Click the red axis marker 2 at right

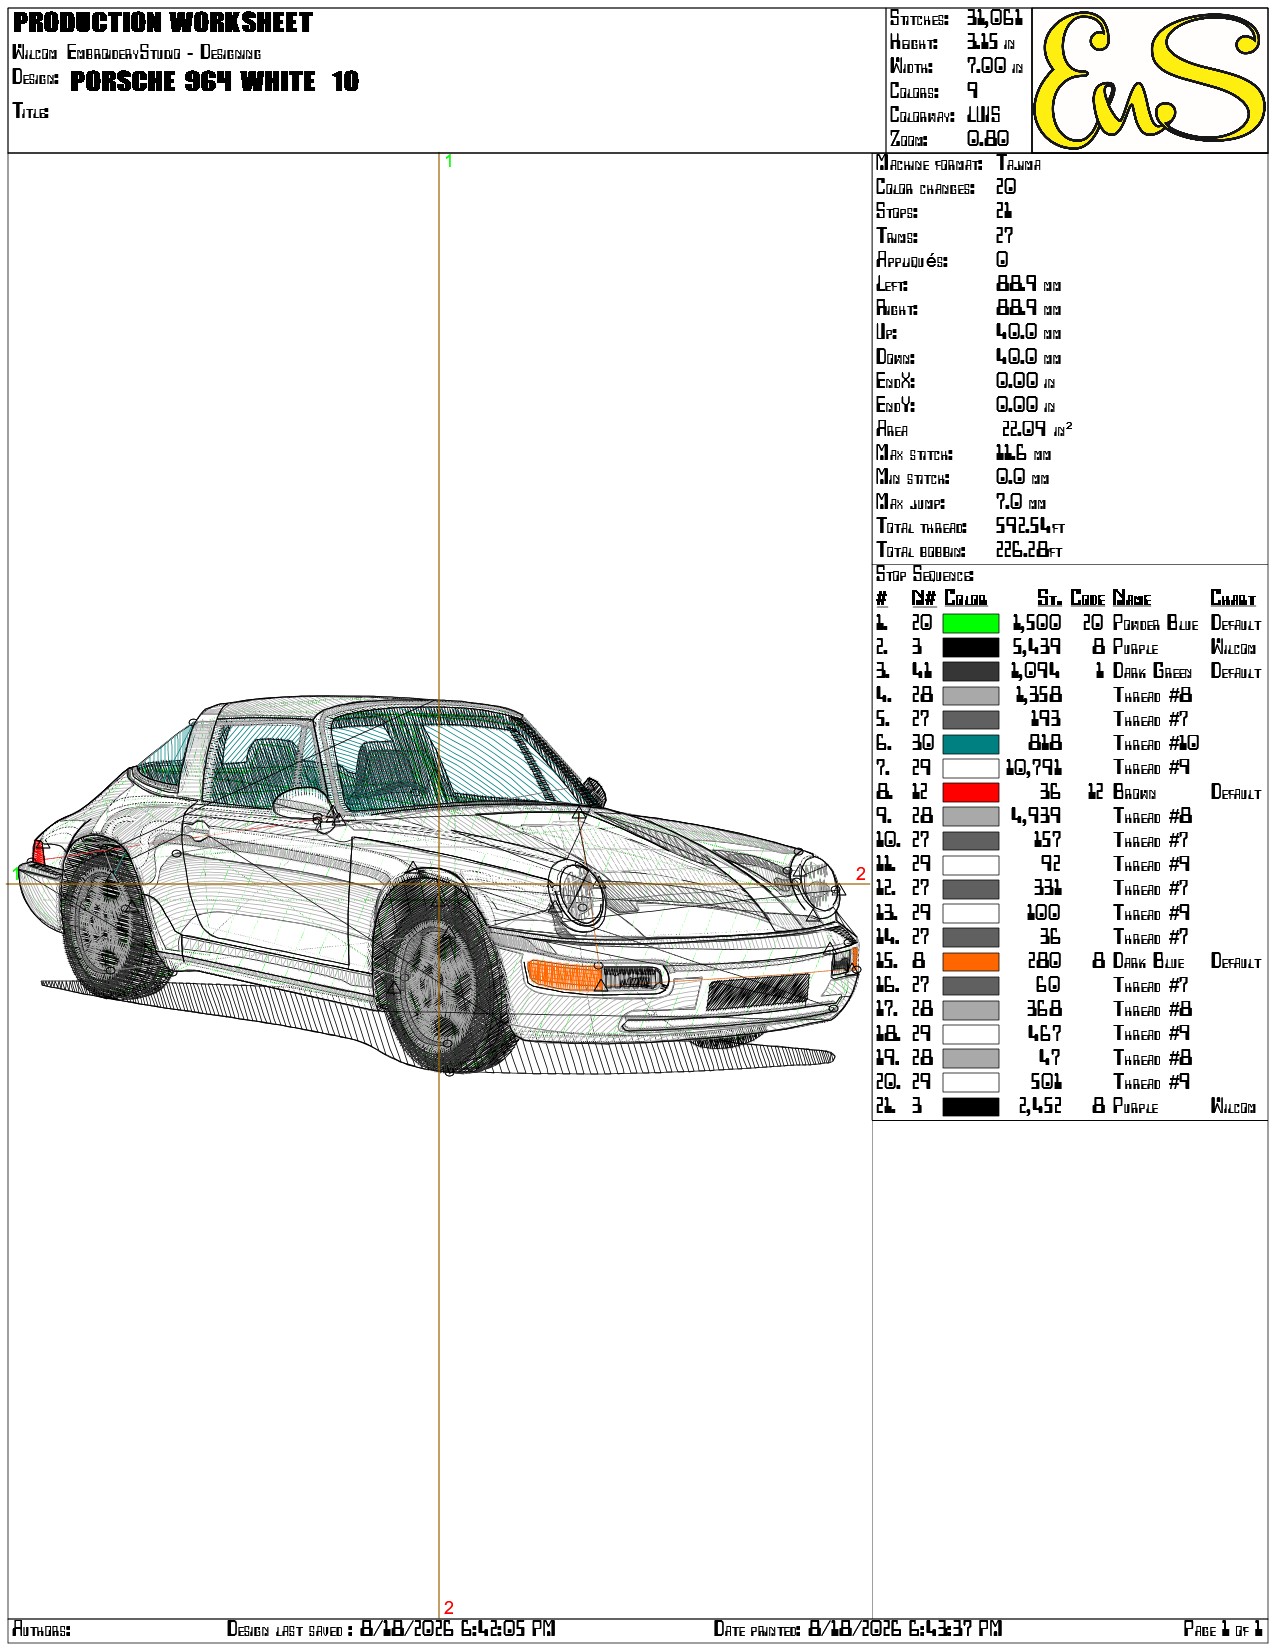pyautogui.click(x=860, y=874)
